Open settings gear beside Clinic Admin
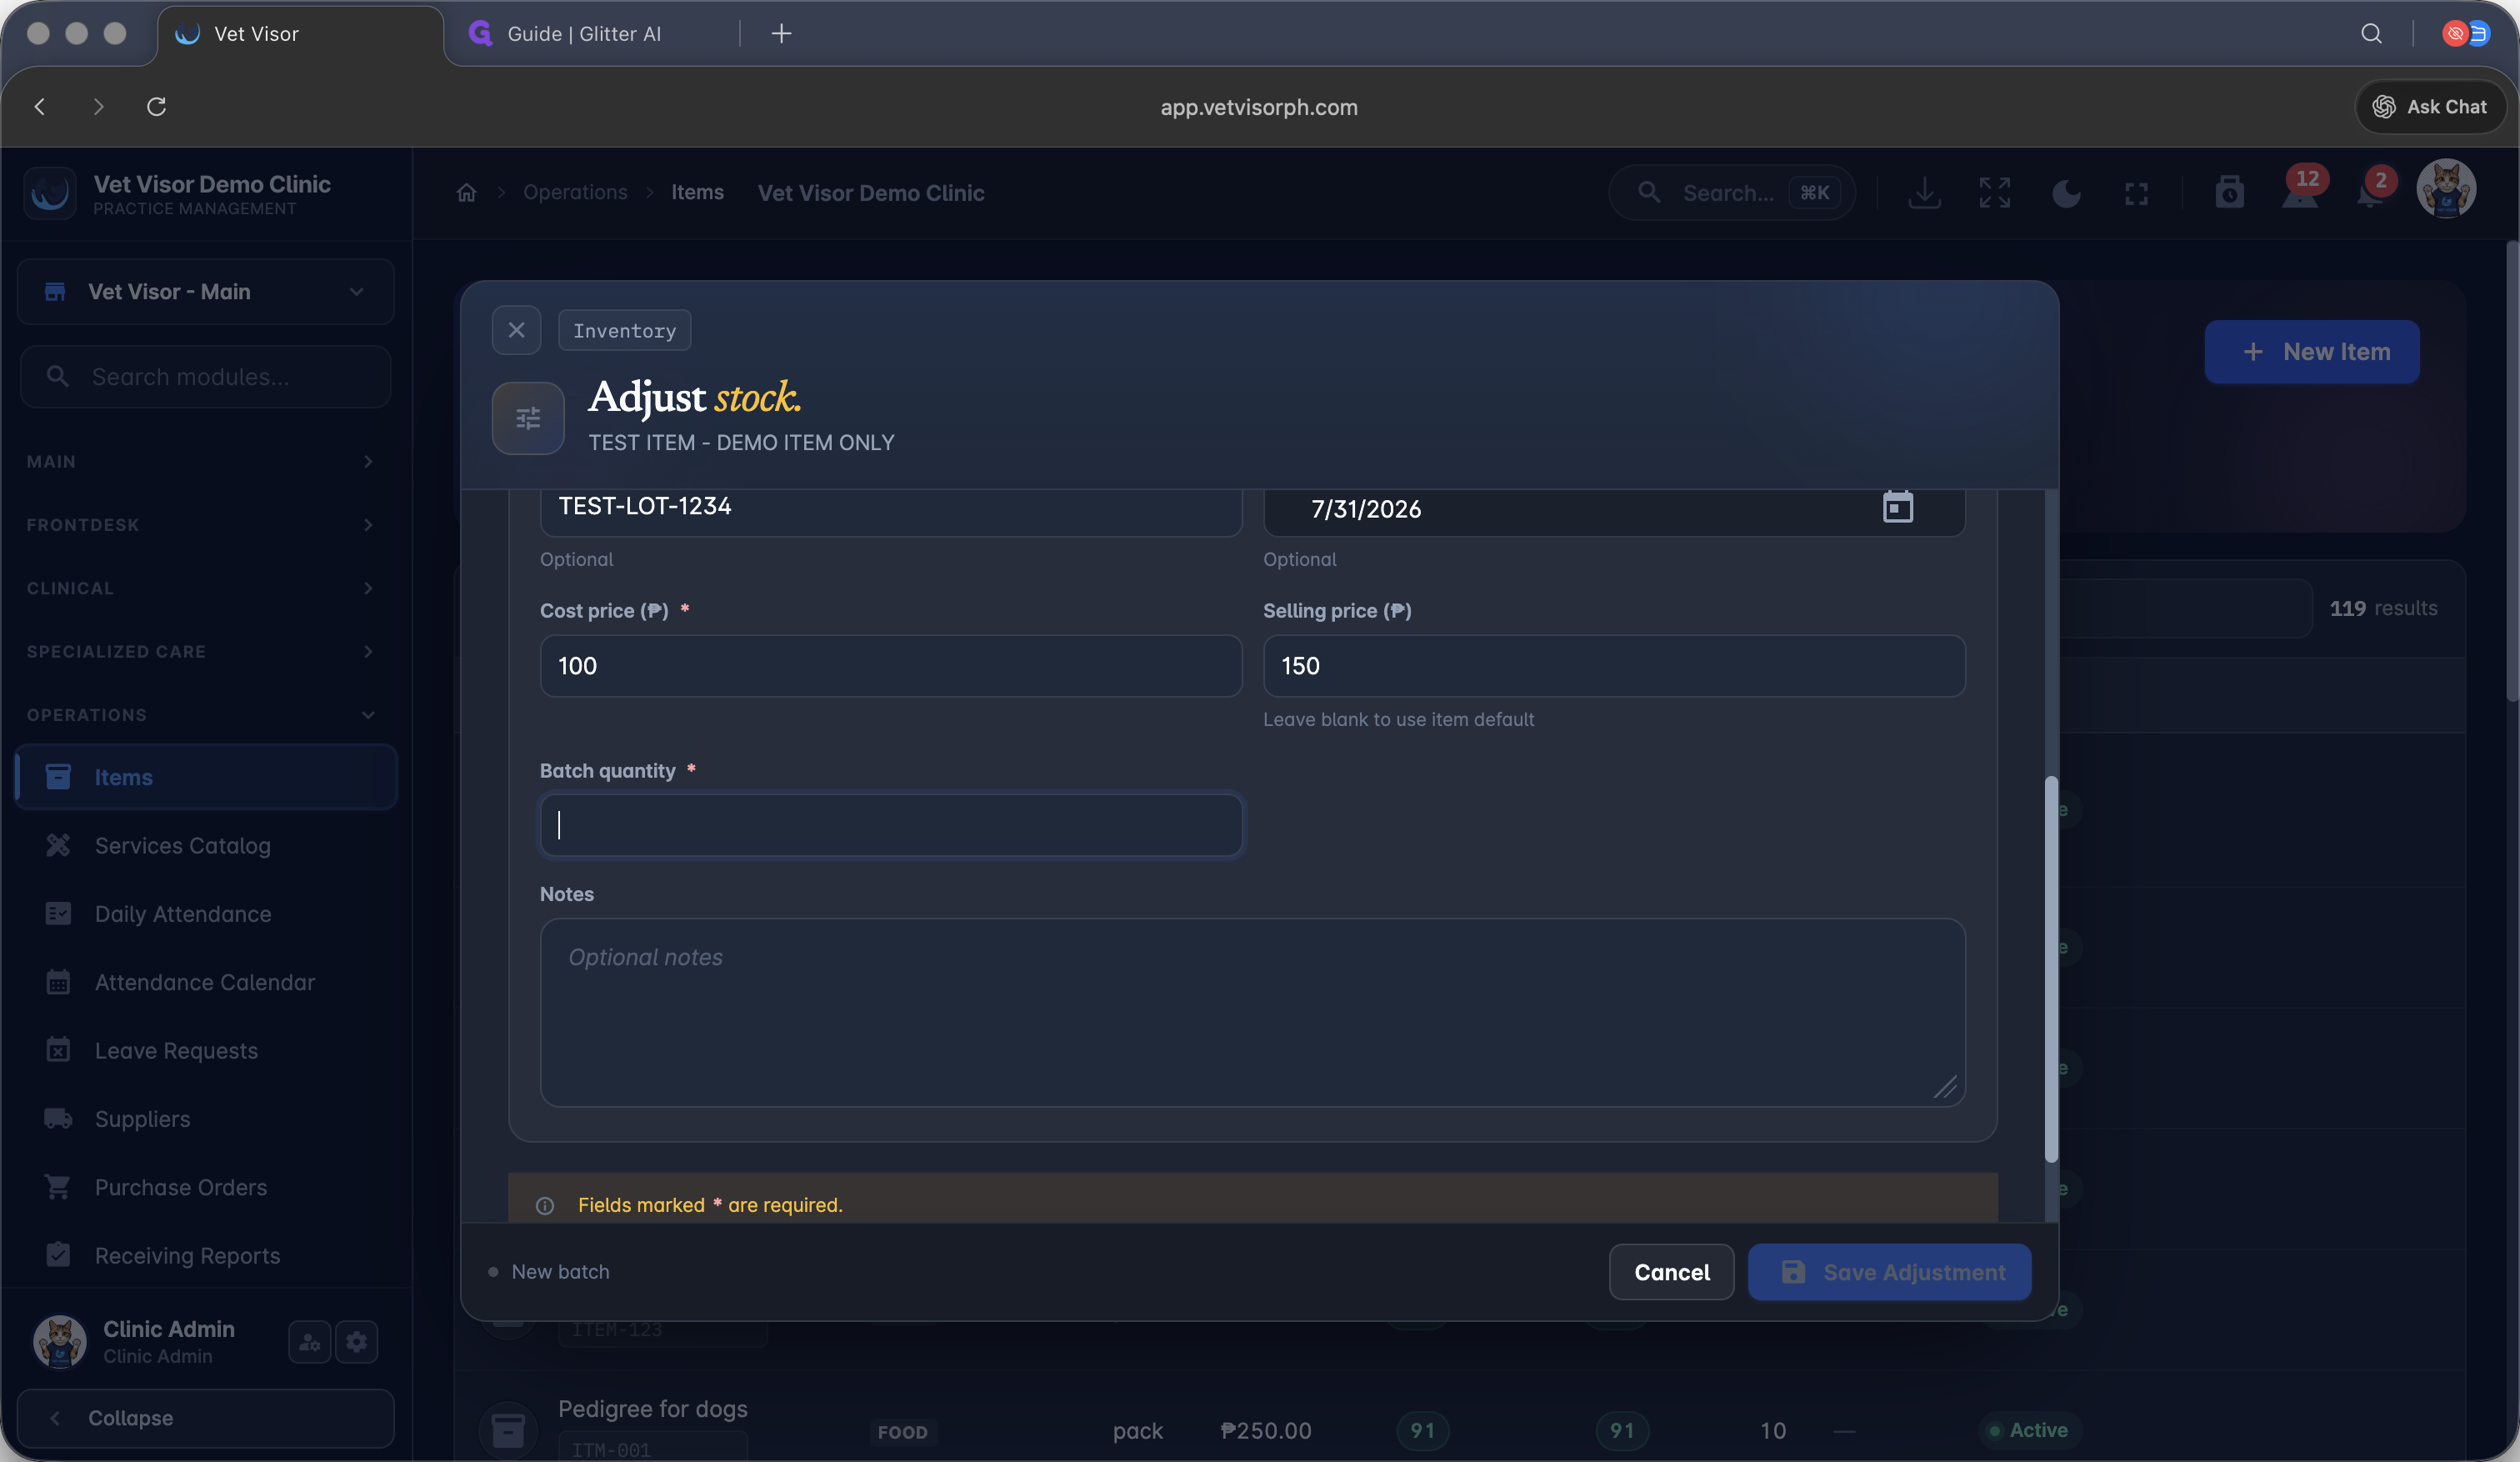Screen dimensions: 2520x1462 (x=357, y=1341)
